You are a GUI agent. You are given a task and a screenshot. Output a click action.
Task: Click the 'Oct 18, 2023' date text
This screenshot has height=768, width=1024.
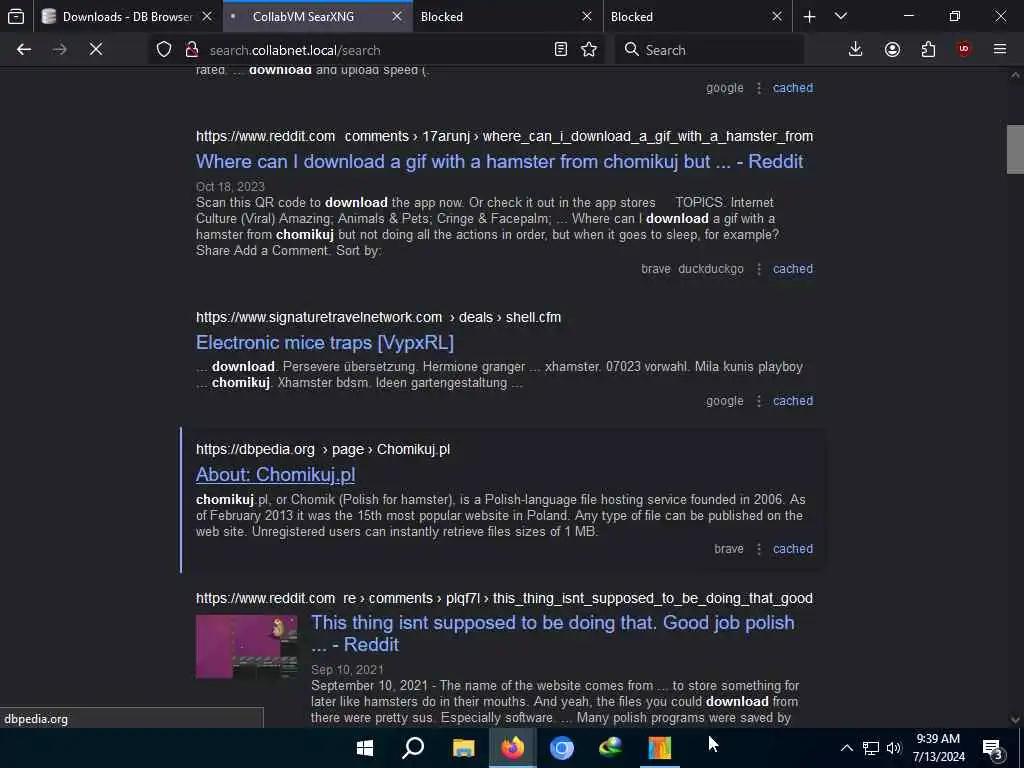pyautogui.click(x=230, y=187)
